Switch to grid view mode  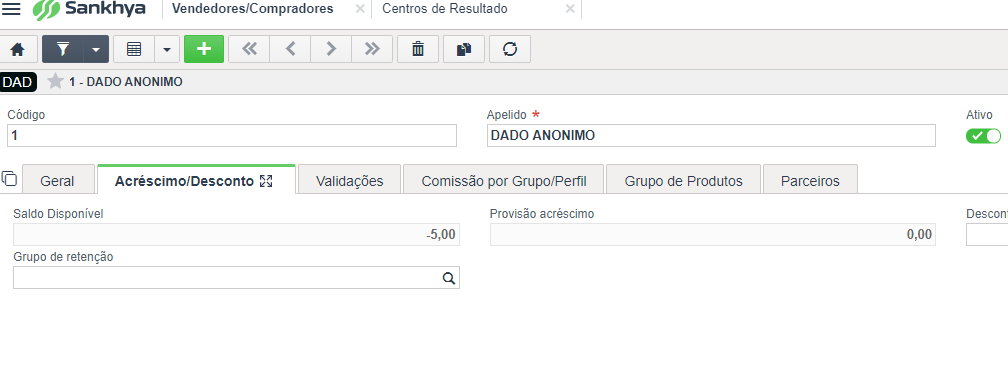[x=134, y=50]
